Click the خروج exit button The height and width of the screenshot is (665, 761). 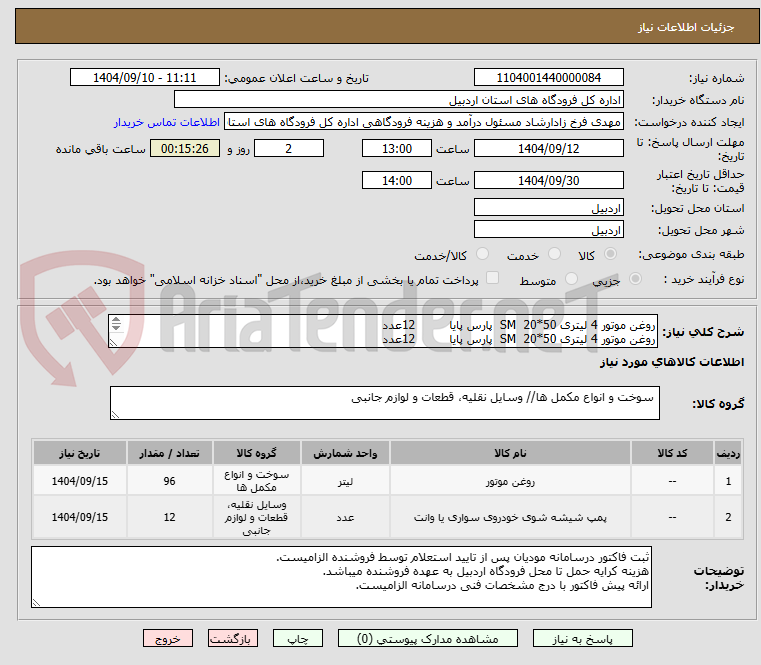pyautogui.click(x=167, y=638)
